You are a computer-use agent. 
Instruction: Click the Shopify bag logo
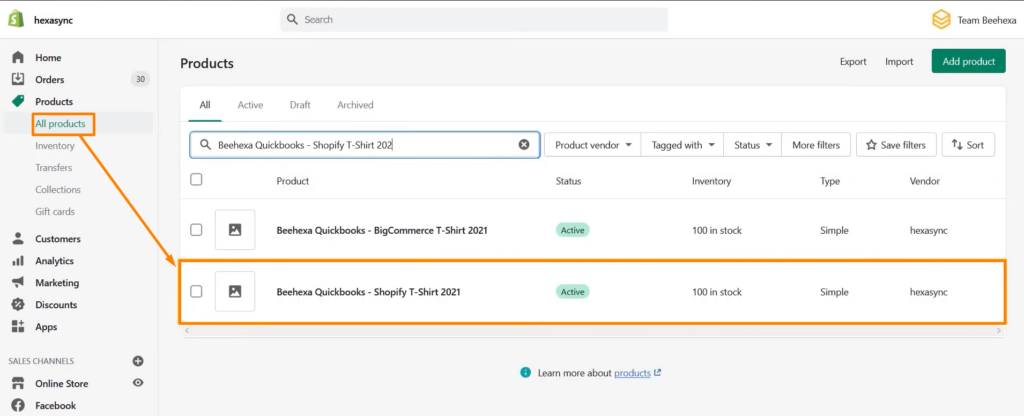[16, 20]
